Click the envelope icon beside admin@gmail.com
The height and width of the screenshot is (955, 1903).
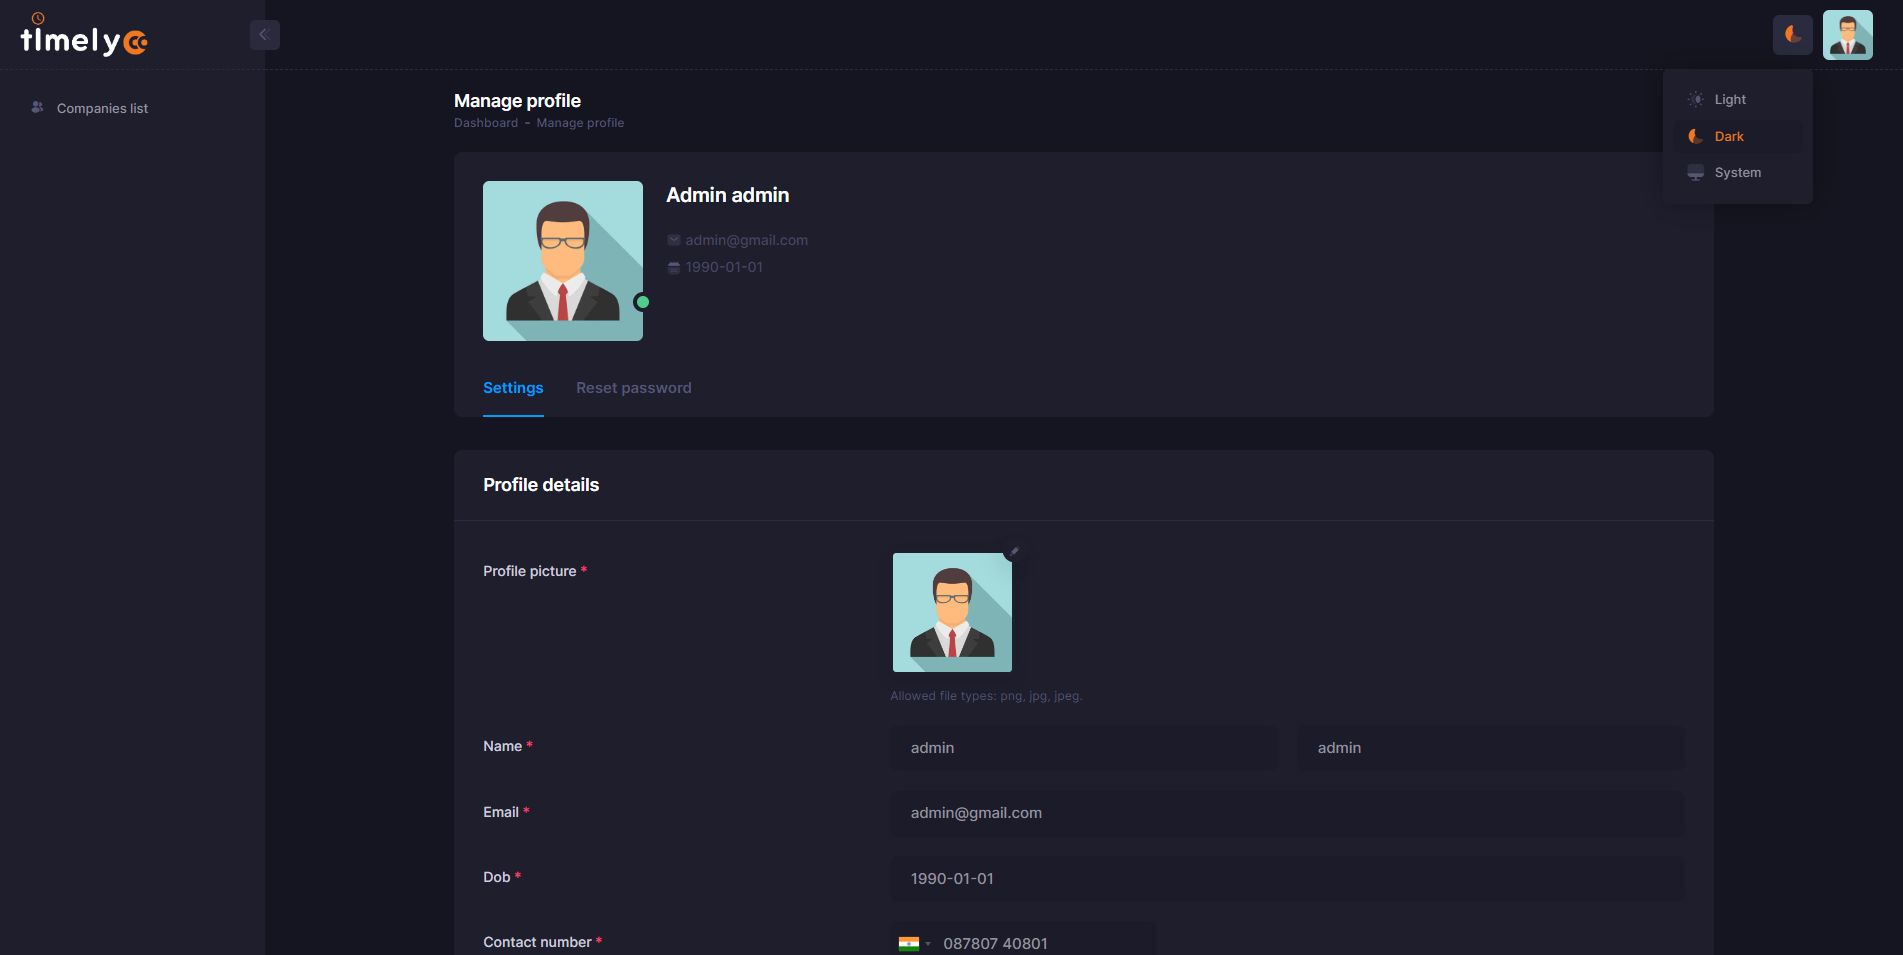[x=674, y=240]
